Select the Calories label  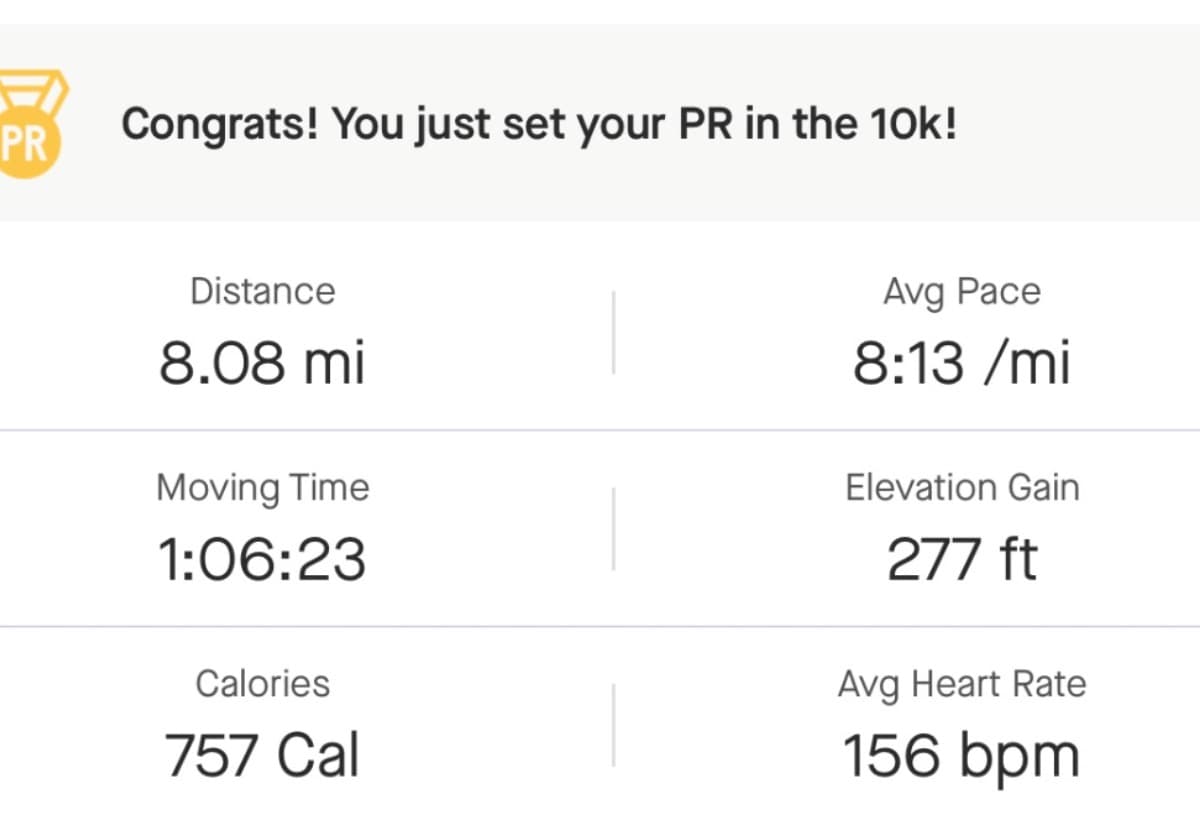tap(262, 684)
